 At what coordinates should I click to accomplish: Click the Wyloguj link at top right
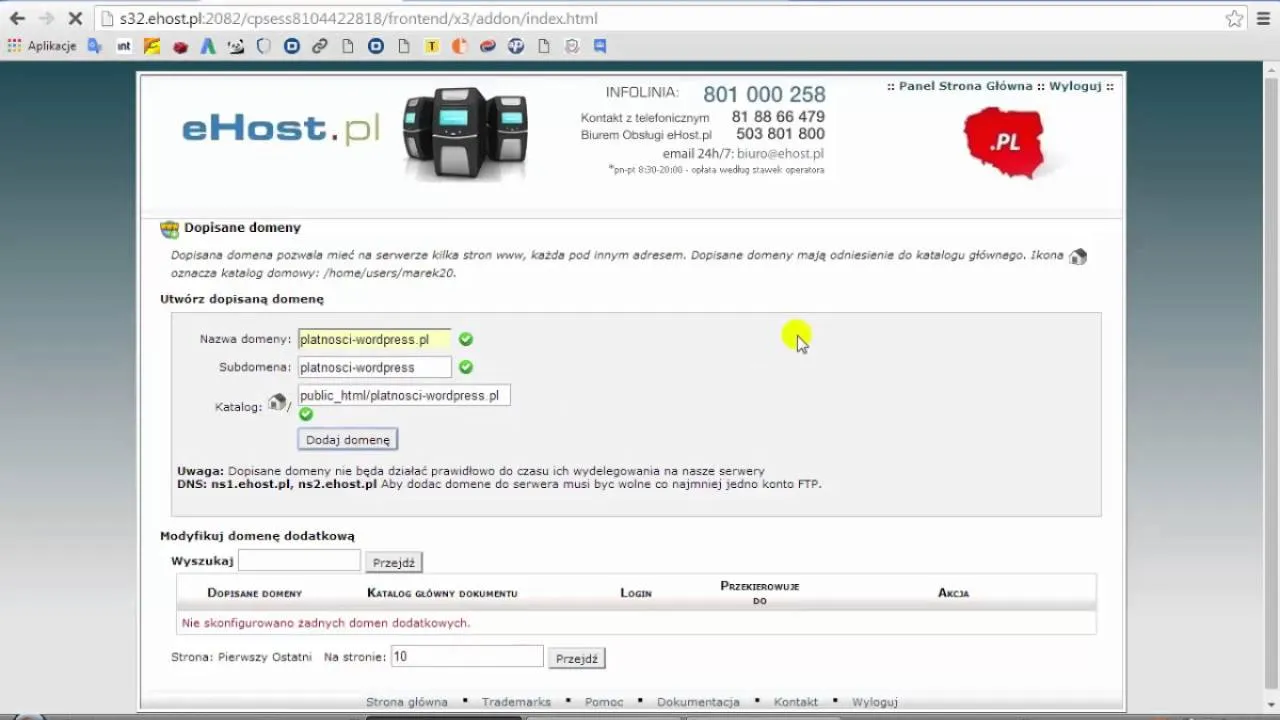click(1075, 86)
